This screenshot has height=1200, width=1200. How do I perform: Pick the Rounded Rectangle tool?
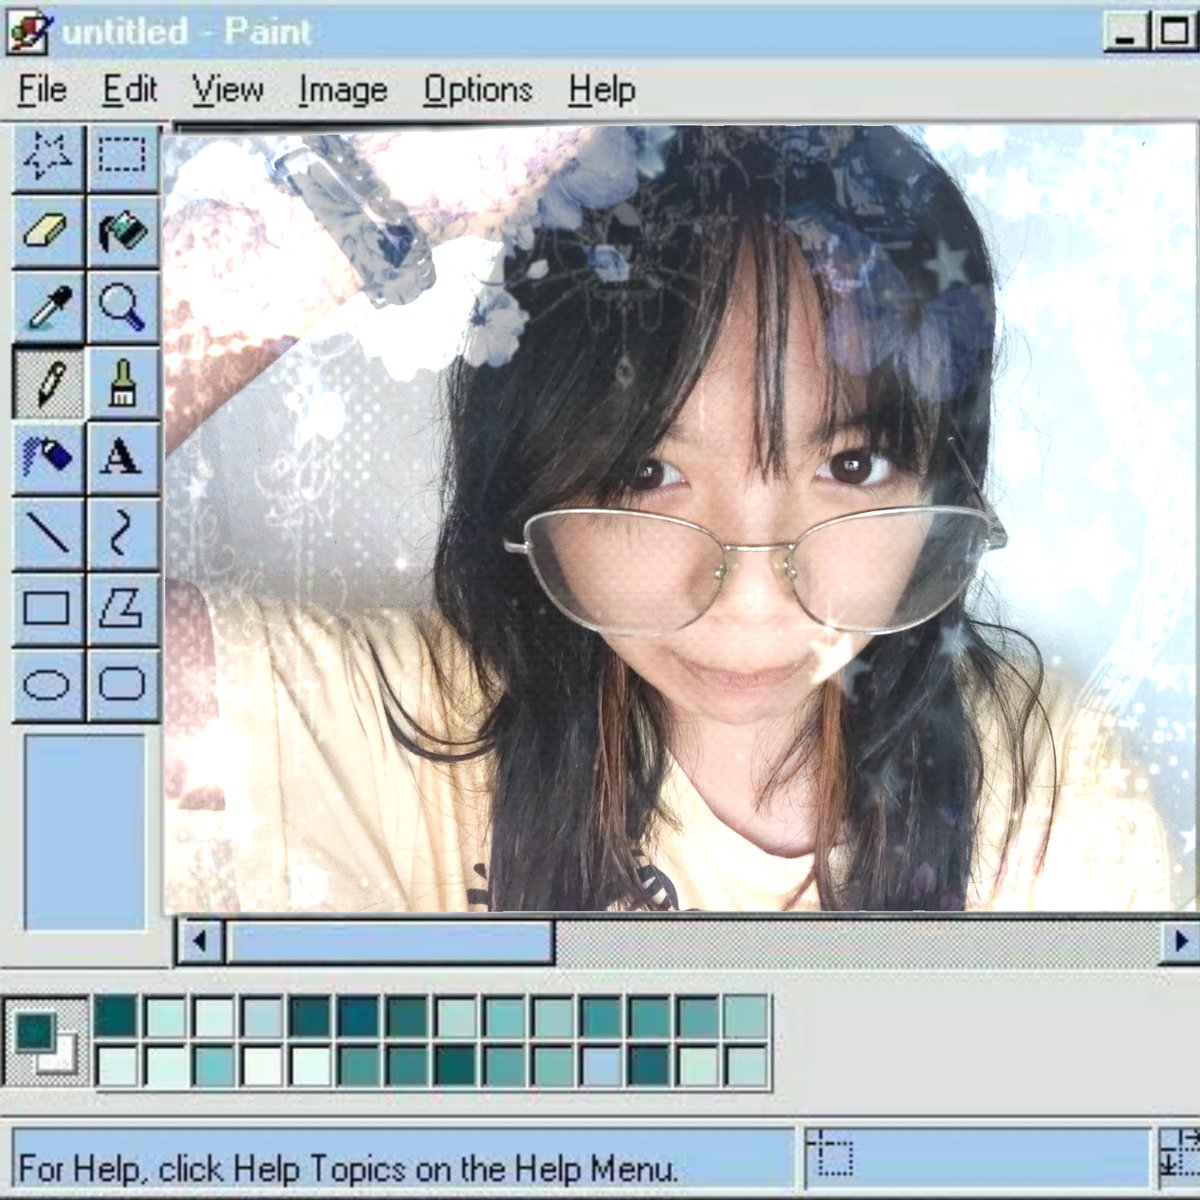pyautogui.click(x=123, y=684)
